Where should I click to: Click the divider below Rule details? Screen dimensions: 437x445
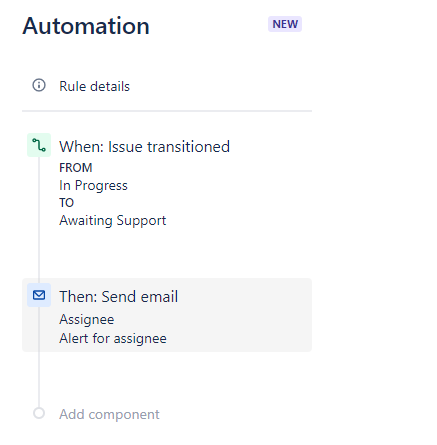click(167, 111)
